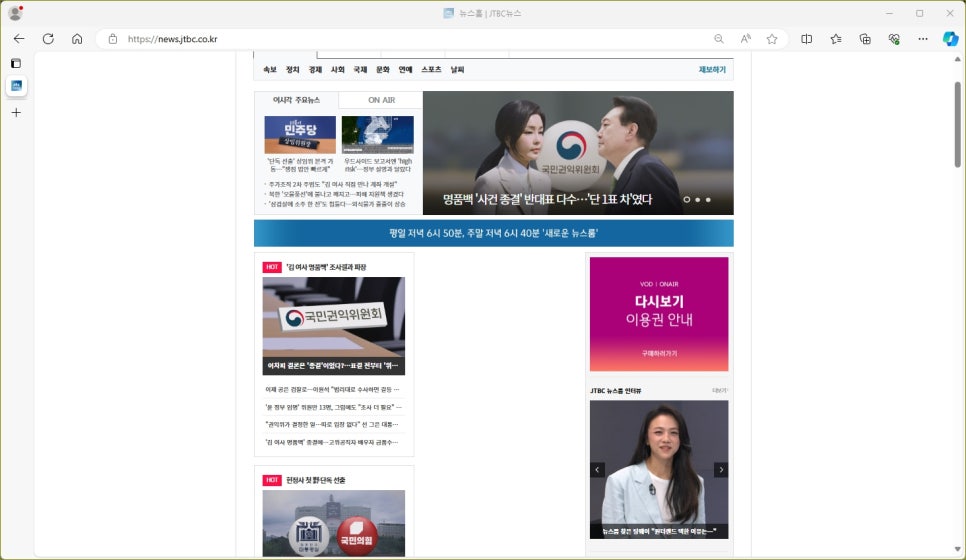This screenshot has height=560, width=966.
Task: Show next interview slide arrow
Action: click(x=721, y=469)
